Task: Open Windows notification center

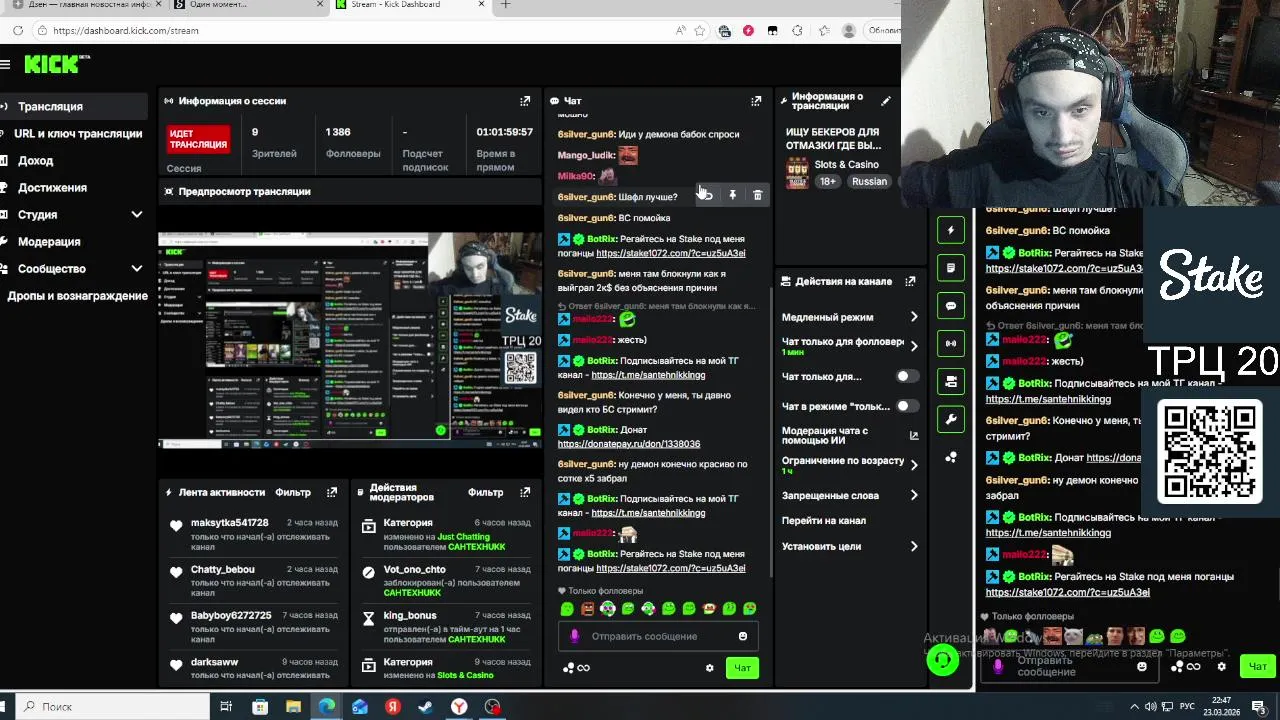Action: click(1259, 707)
